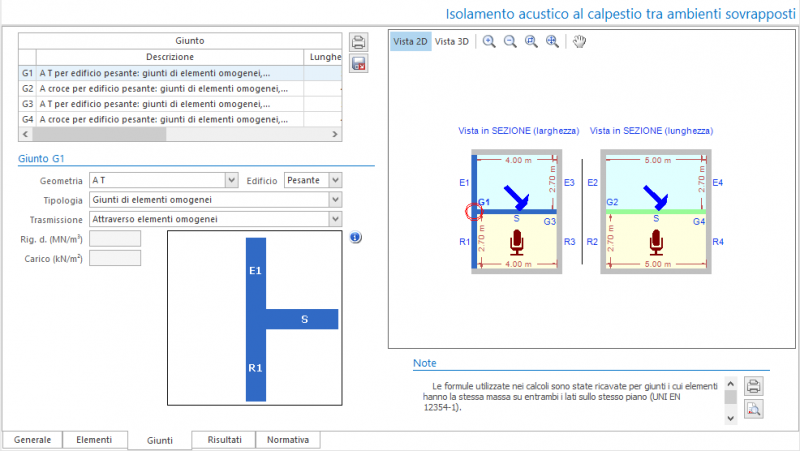Open the Geometria dropdown

tap(231, 180)
